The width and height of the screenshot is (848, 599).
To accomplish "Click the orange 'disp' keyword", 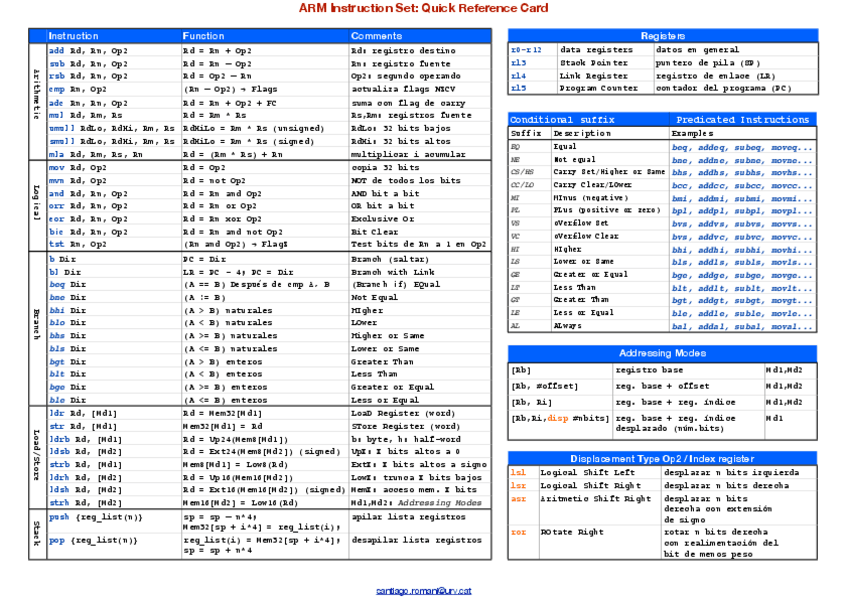I will (558, 418).
